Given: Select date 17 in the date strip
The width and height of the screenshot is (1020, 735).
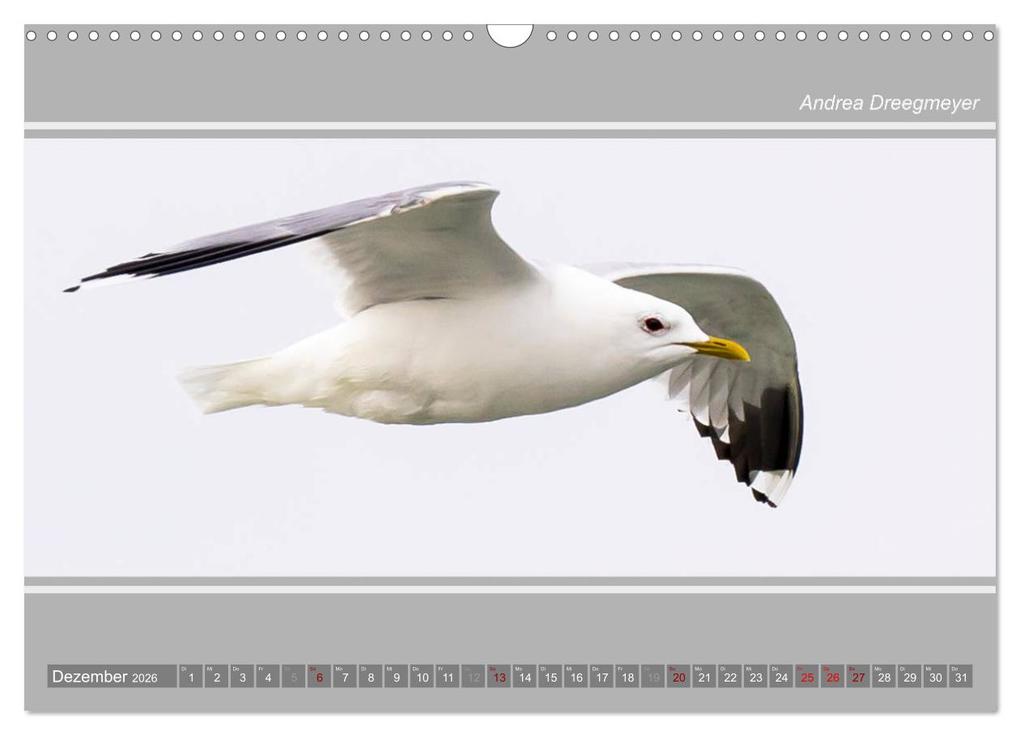Looking at the screenshot, I should [601, 677].
